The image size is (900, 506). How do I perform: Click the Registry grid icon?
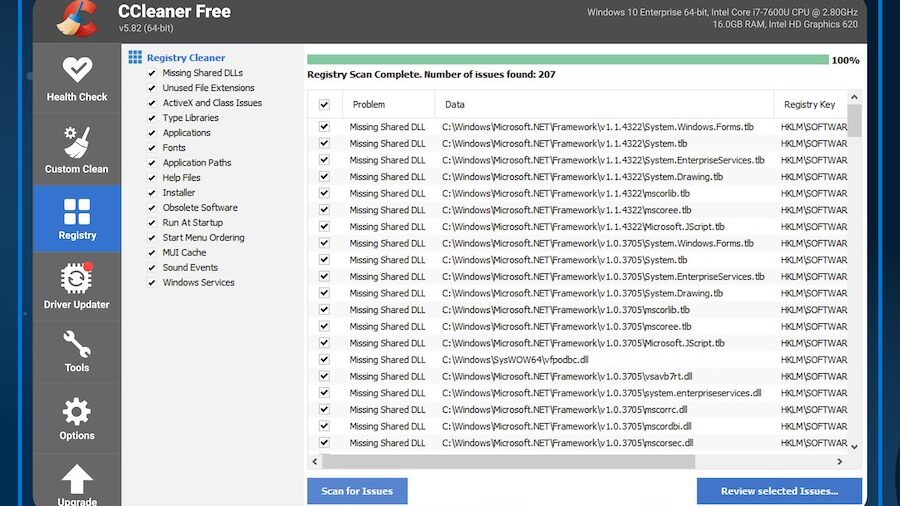coord(77,211)
